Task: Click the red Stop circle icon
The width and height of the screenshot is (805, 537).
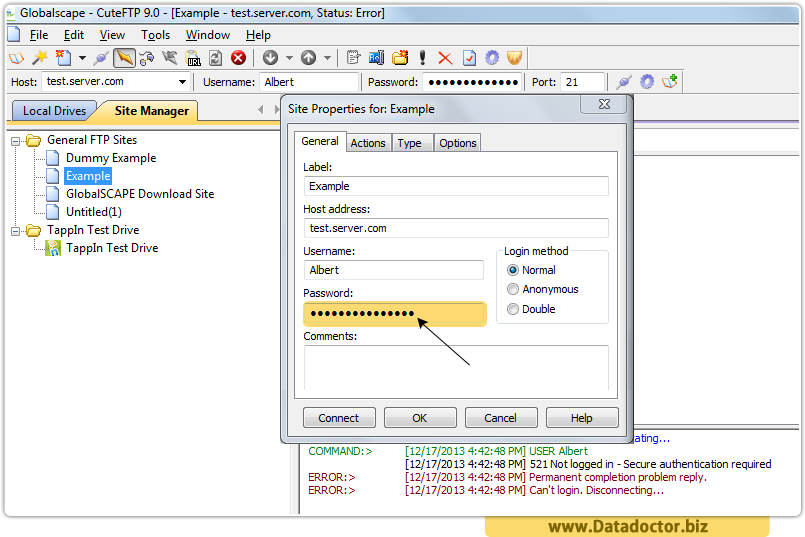Action: (x=238, y=58)
